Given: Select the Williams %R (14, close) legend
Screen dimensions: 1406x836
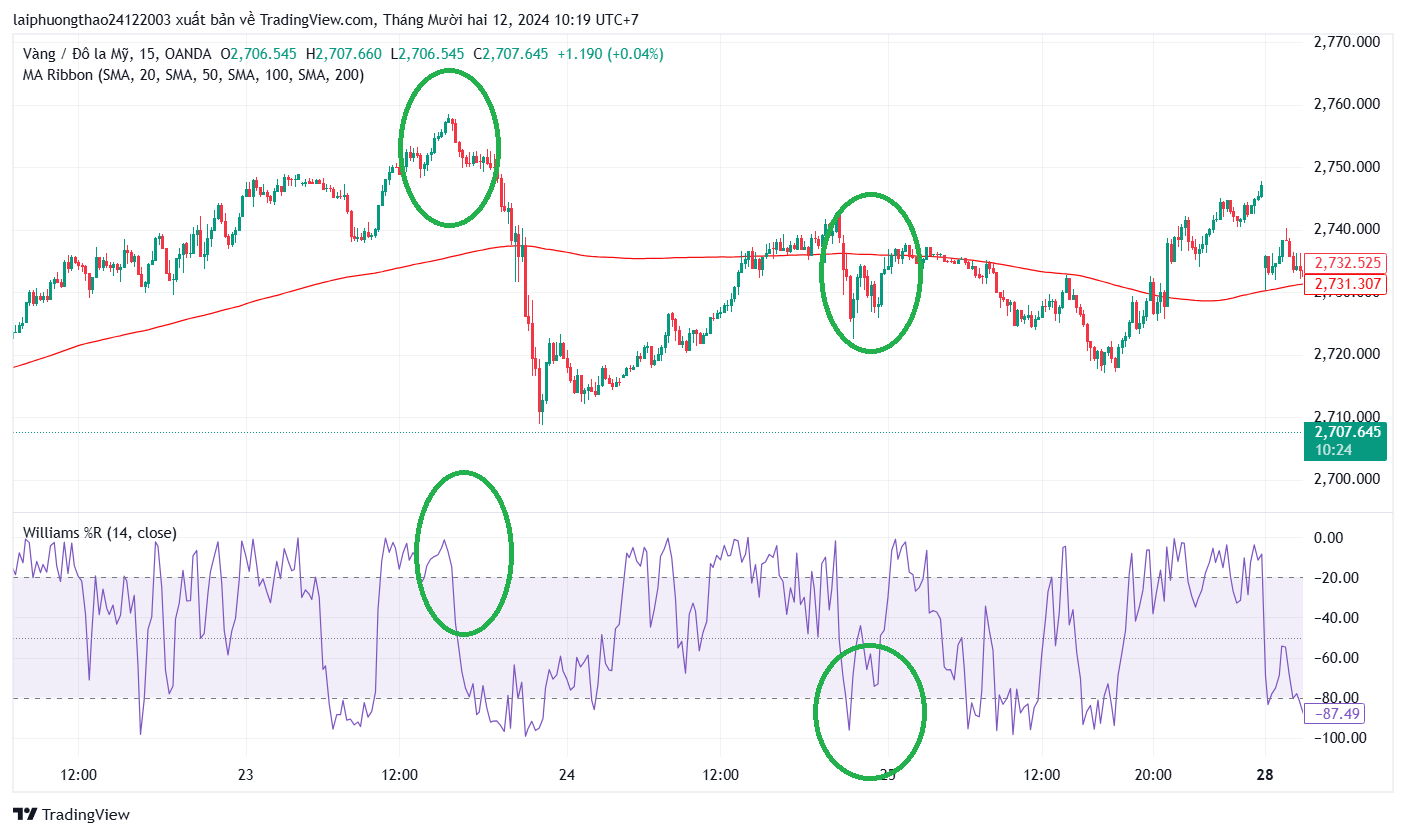Looking at the screenshot, I should click(x=100, y=533).
